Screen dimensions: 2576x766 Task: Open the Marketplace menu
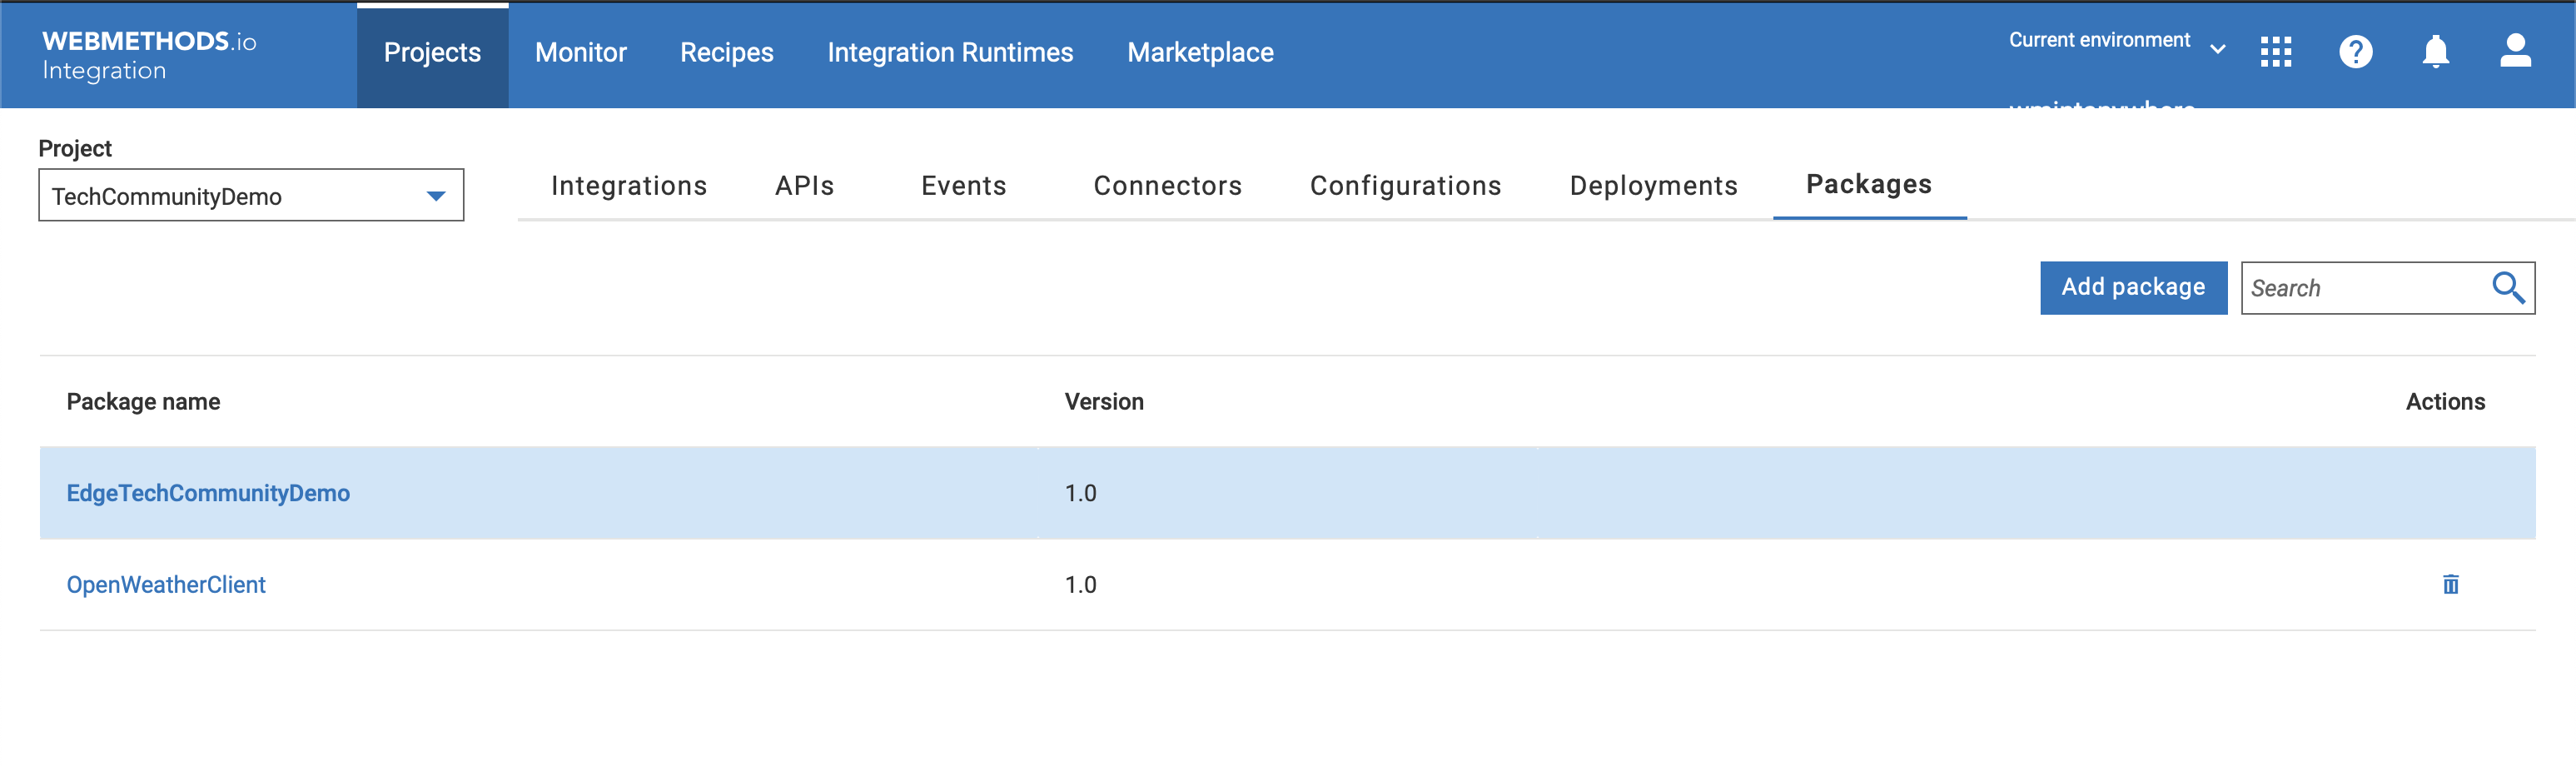click(1200, 52)
